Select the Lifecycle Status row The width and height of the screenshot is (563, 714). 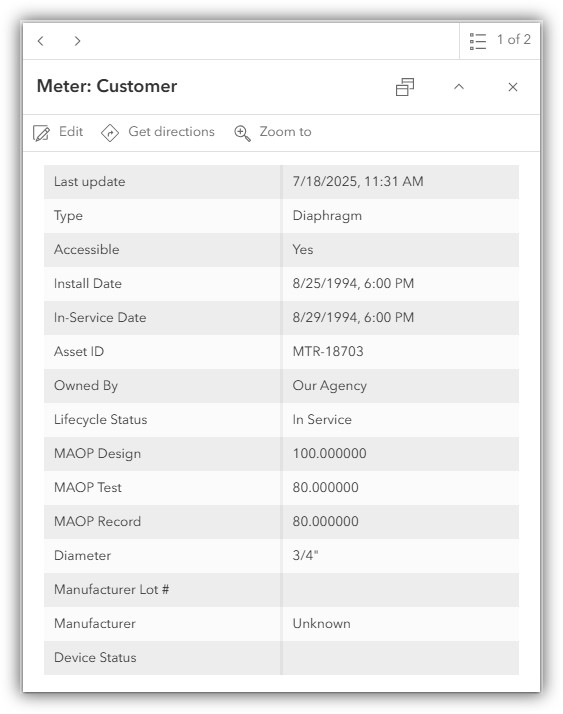click(x=282, y=419)
